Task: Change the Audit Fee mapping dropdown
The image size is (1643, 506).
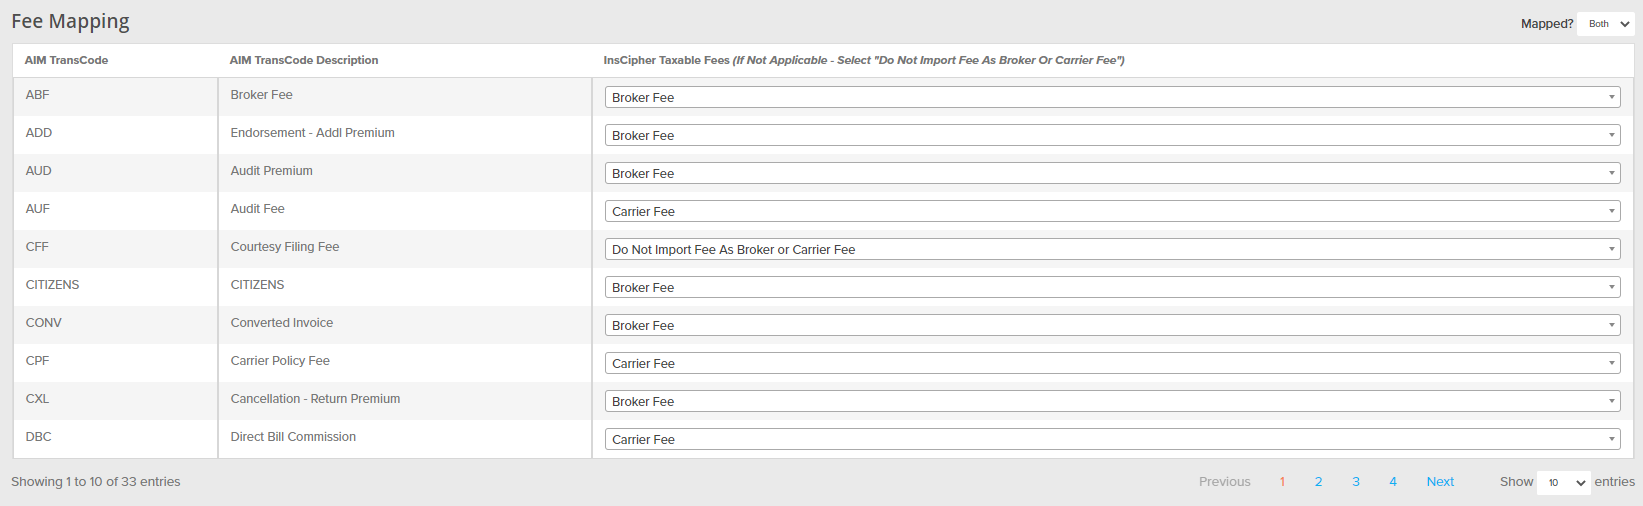Action: click(1111, 211)
